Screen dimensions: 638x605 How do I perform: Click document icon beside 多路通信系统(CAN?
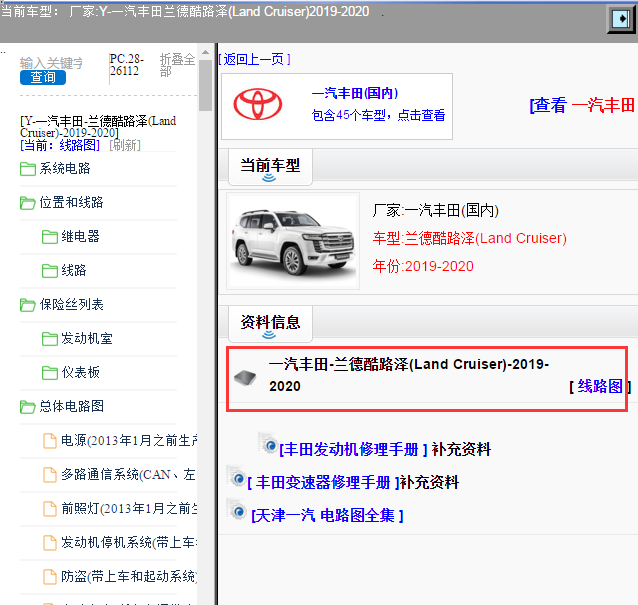tap(50, 474)
